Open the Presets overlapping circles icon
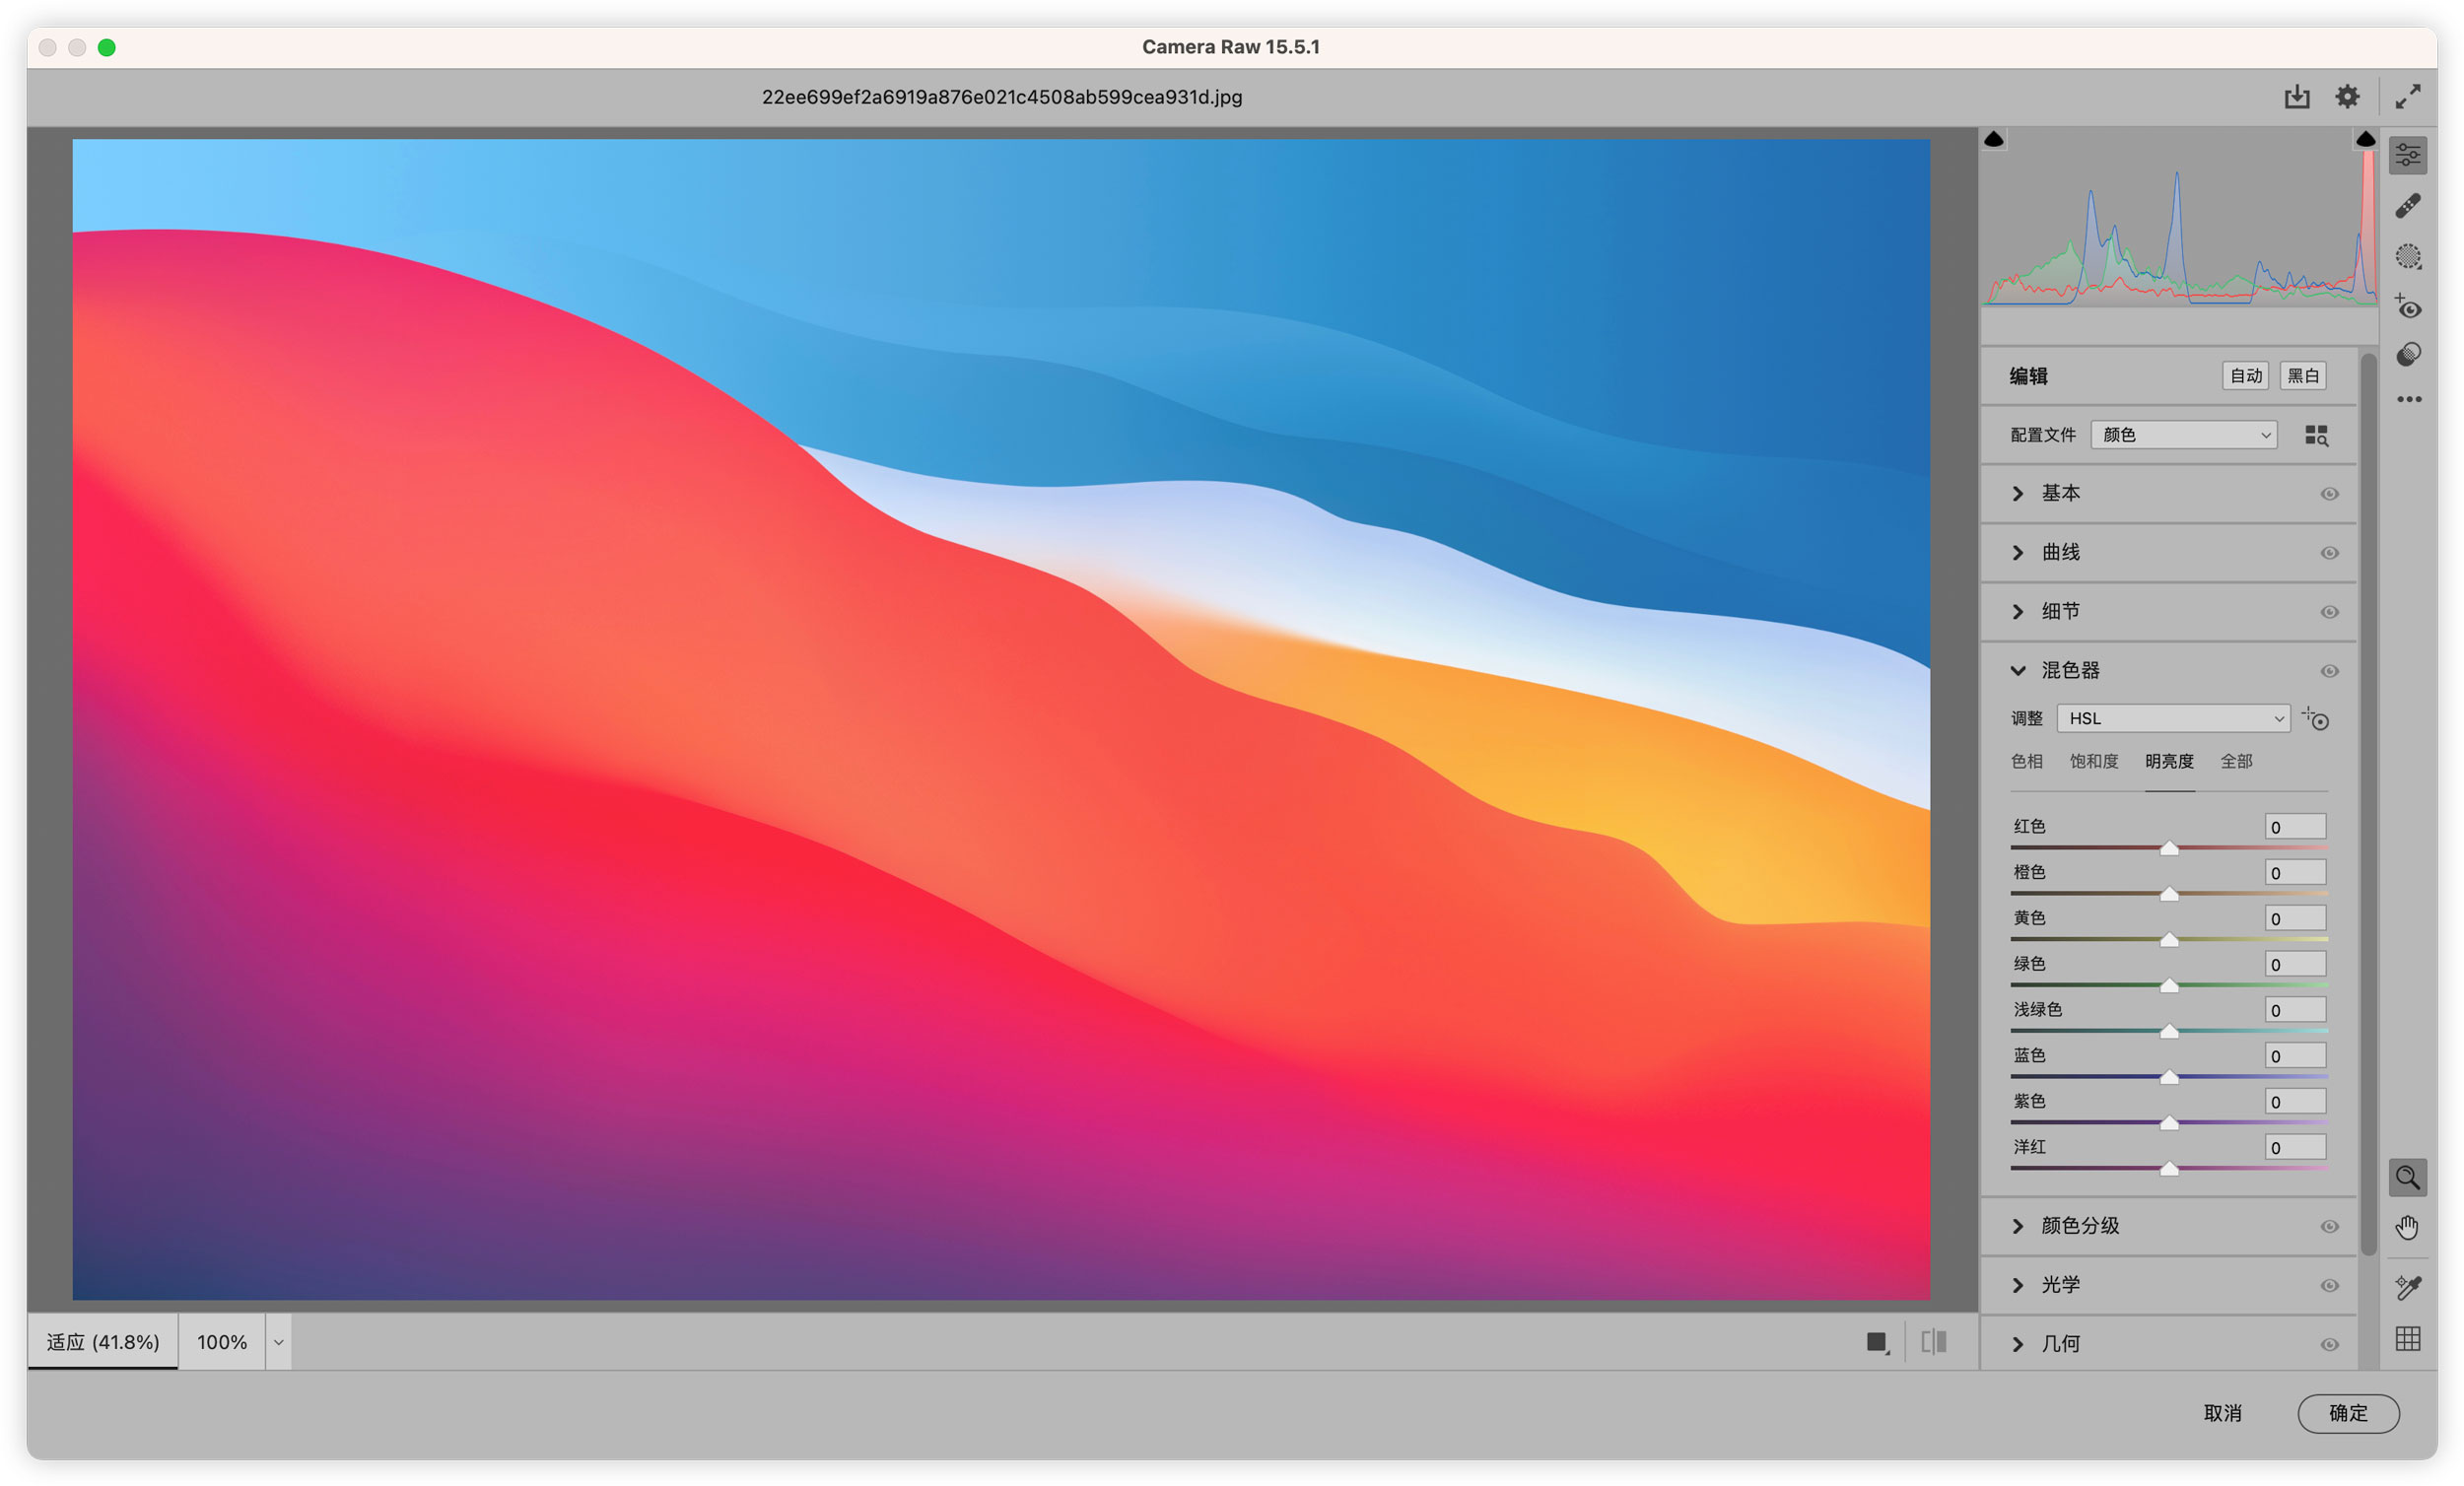This screenshot has height=1486, width=2464. [2408, 354]
